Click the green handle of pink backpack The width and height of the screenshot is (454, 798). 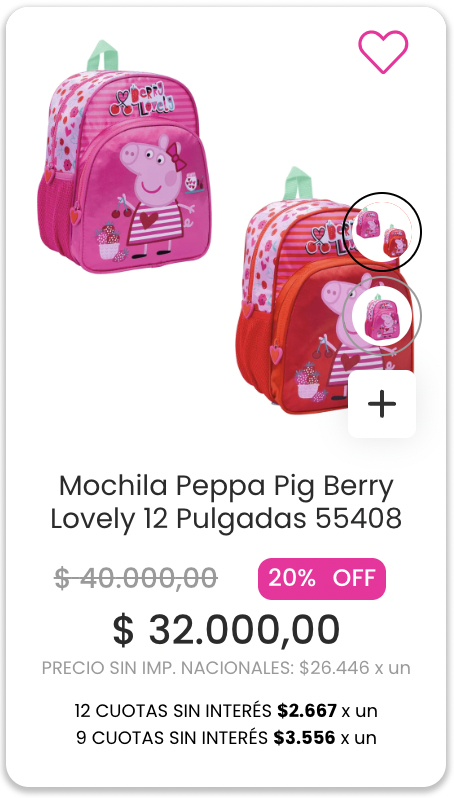click(x=102, y=55)
